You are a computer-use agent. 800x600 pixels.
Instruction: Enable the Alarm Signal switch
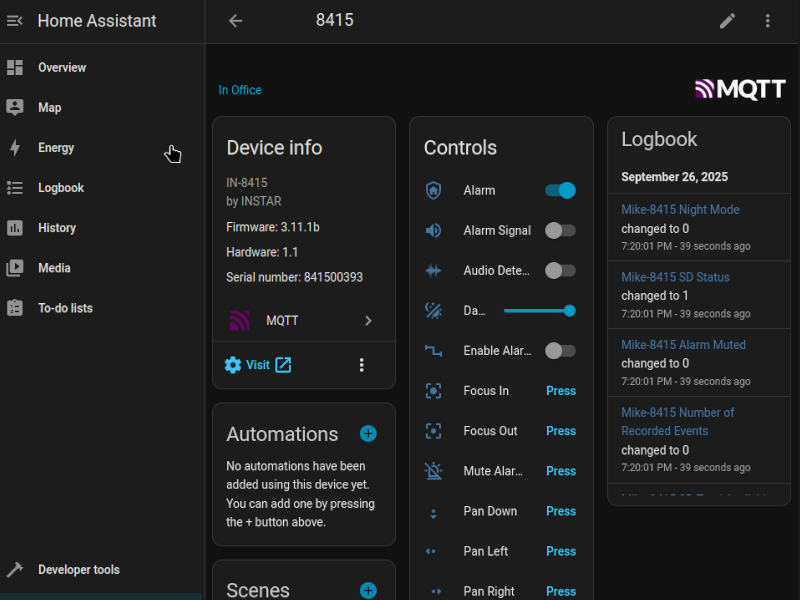pyautogui.click(x=560, y=231)
